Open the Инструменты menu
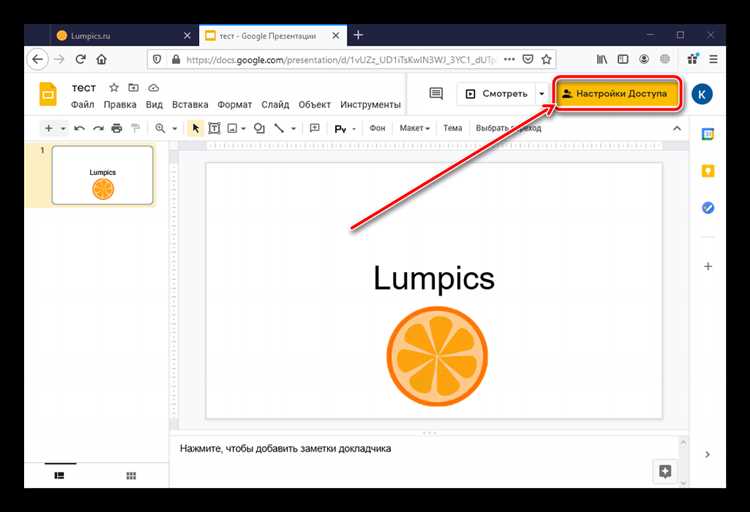 [x=370, y=104]
